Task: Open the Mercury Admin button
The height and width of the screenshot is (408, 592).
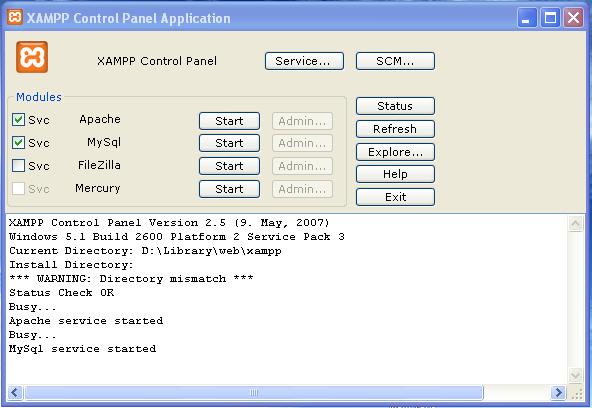Action: click(302, 189)
